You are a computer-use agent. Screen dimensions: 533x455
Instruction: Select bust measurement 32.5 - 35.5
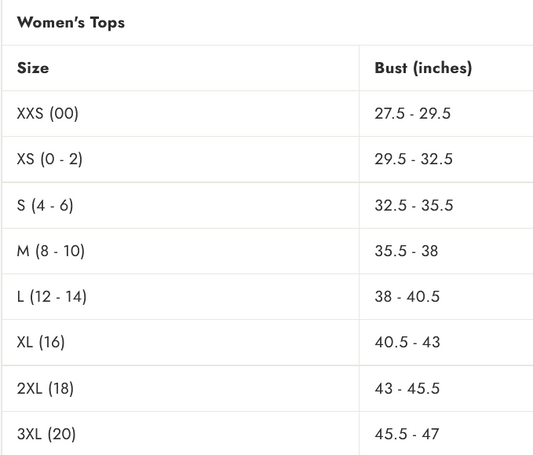pos(414,205)
